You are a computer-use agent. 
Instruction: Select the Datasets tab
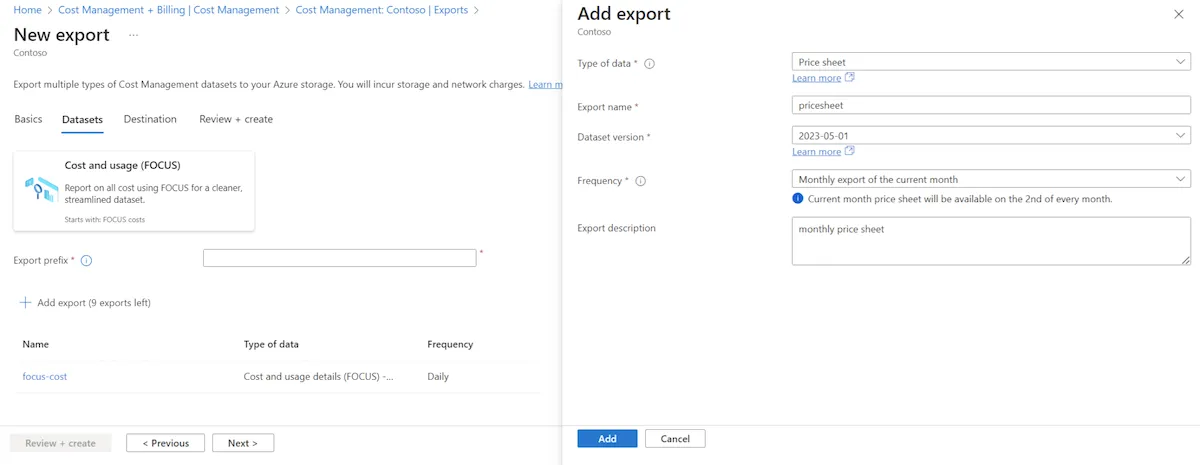82,119
